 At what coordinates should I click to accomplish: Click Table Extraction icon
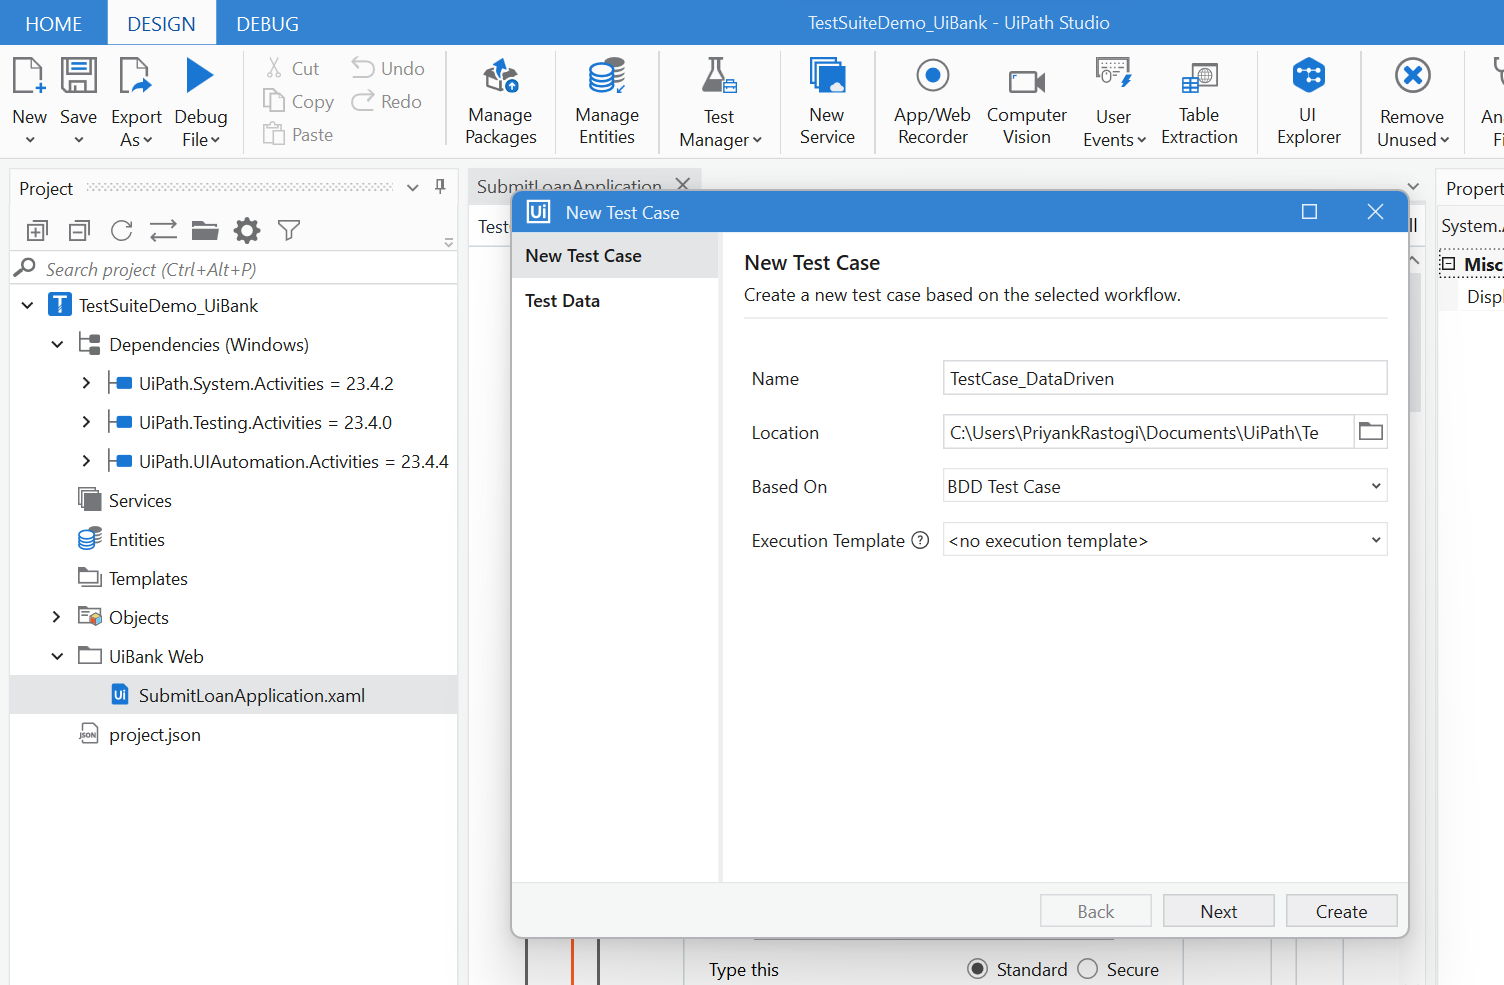[1199, 77]
